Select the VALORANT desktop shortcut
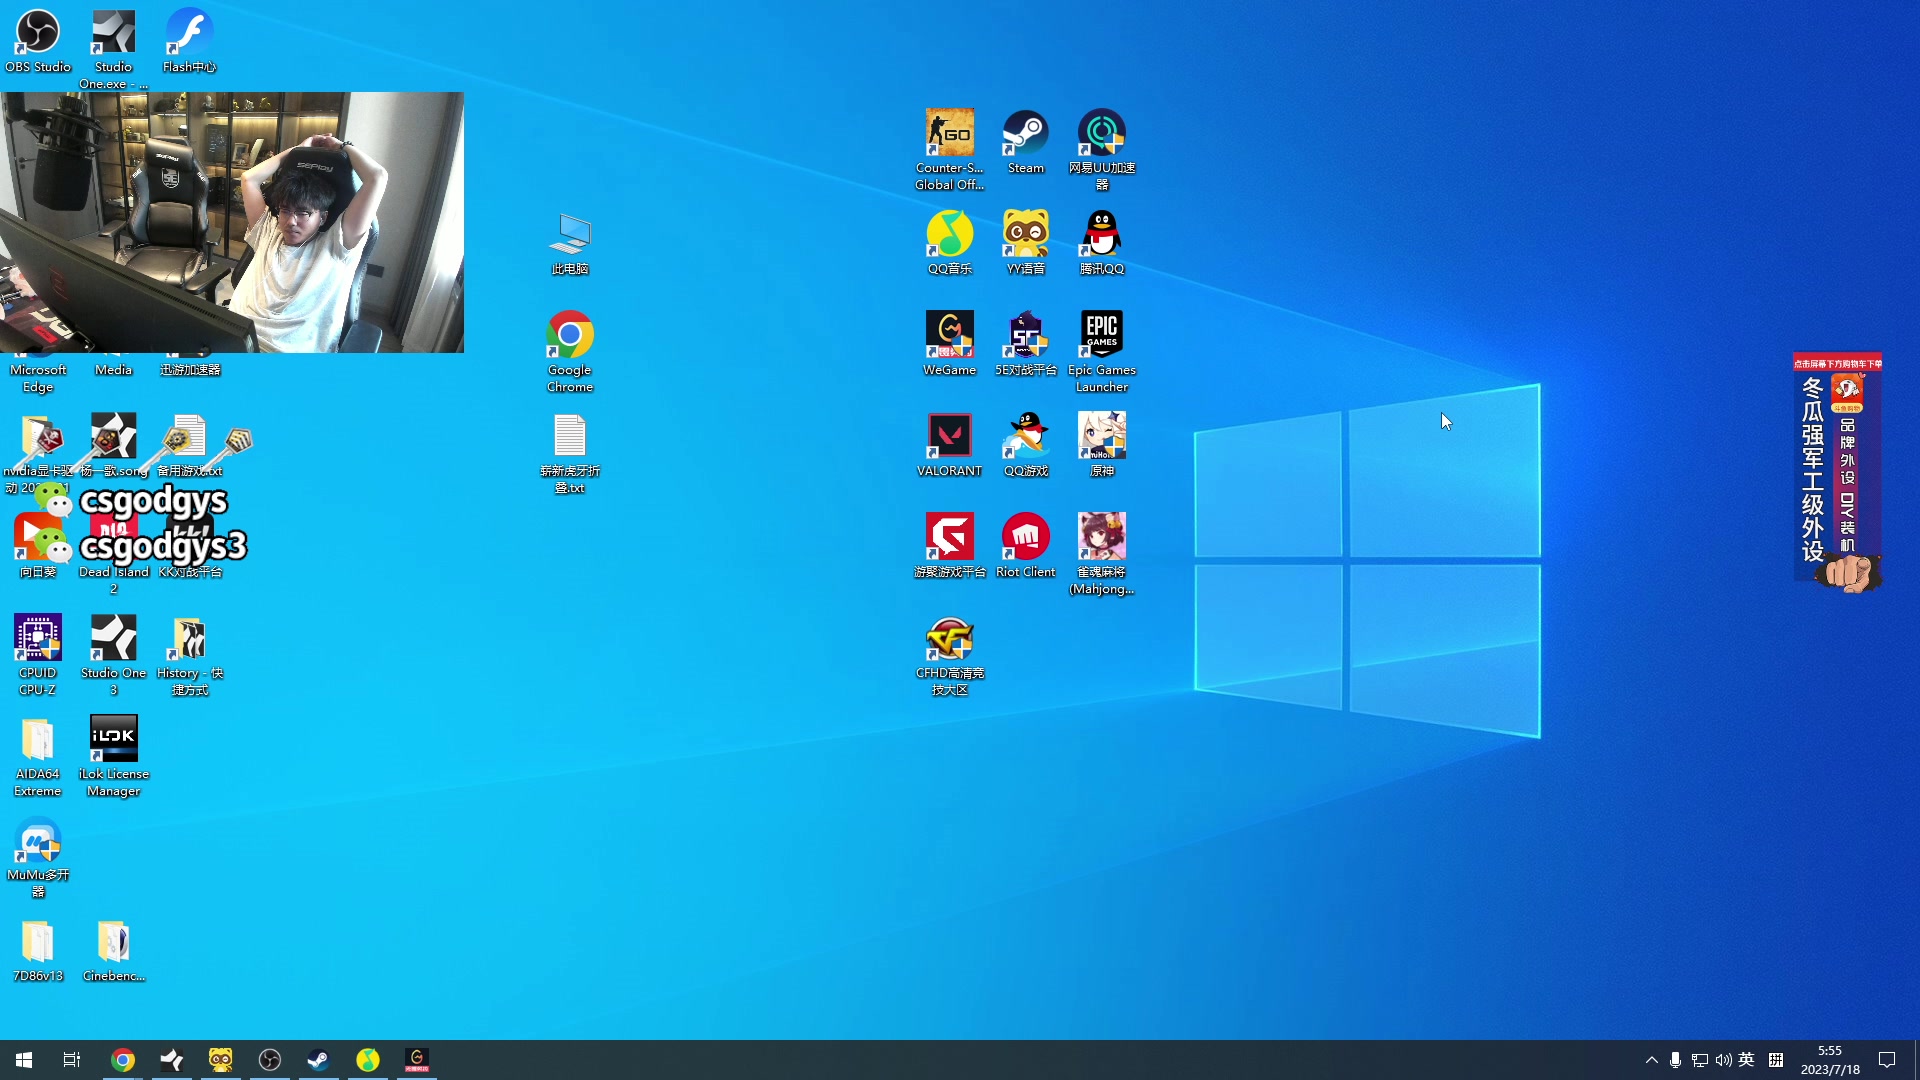Viewport: 1920px width, 1080px height. (950, 445)
